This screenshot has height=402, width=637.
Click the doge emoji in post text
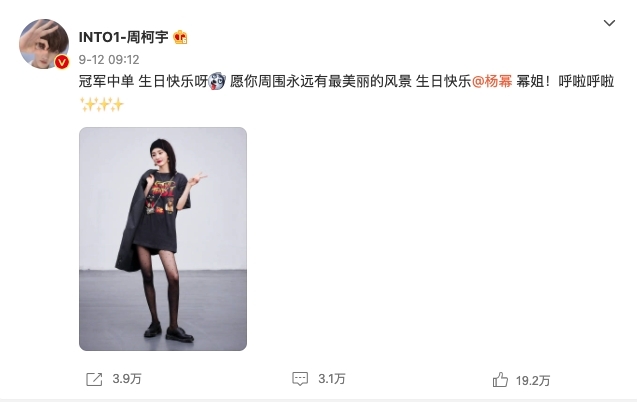[217, 81]
